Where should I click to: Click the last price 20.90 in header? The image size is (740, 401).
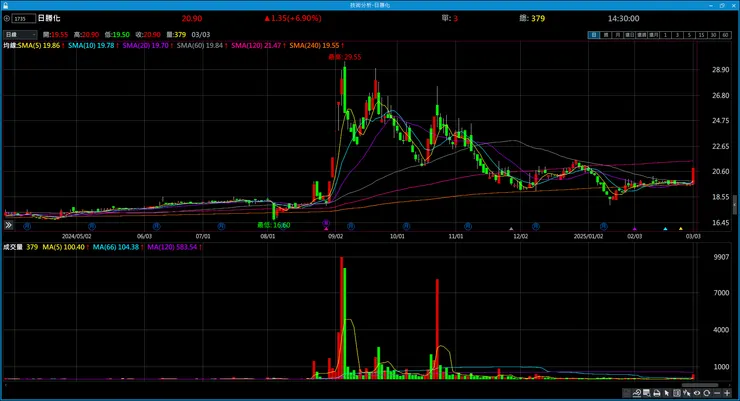pos(192,18)
